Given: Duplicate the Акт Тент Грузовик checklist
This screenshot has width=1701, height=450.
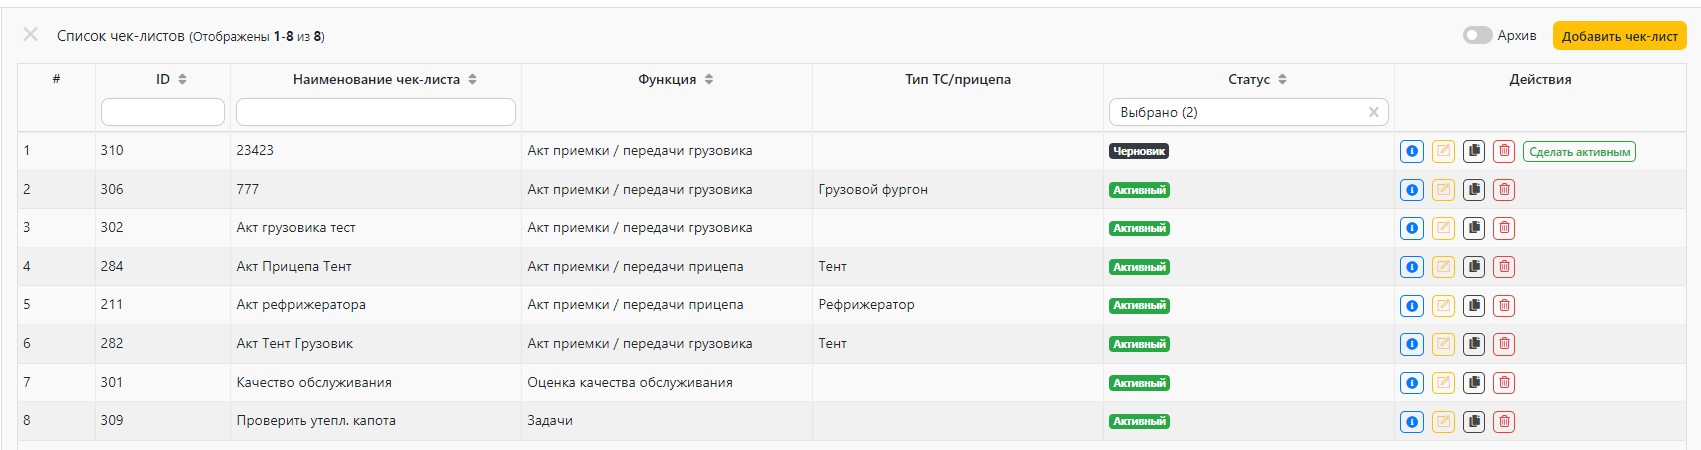Looking at the screenshot, I should pos(1473,344).
